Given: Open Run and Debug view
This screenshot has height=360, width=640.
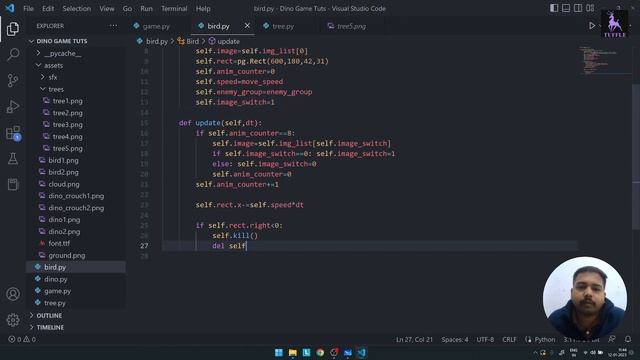Looking at the screenshot, I should (x=13, y=106).
